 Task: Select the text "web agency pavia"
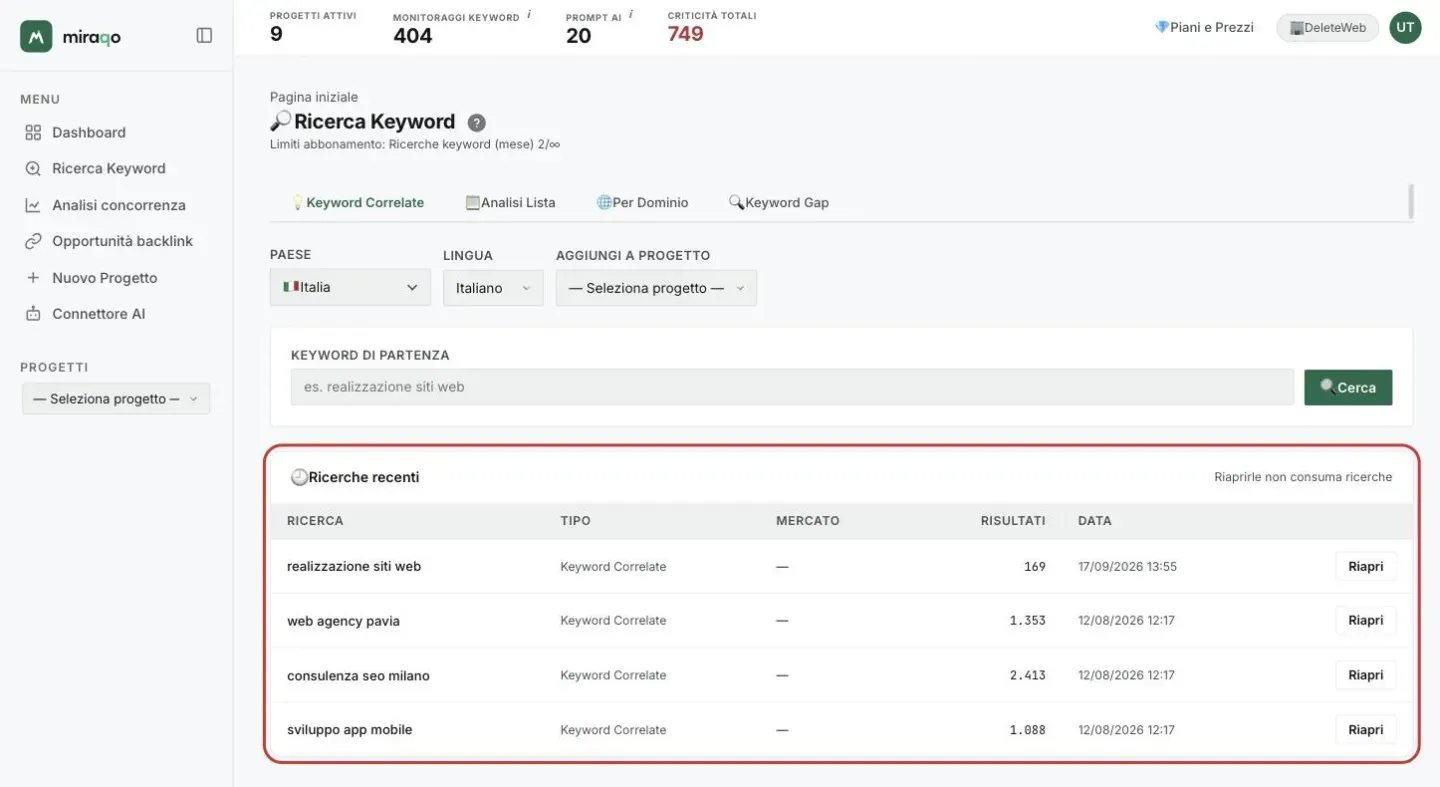[343, 621]
